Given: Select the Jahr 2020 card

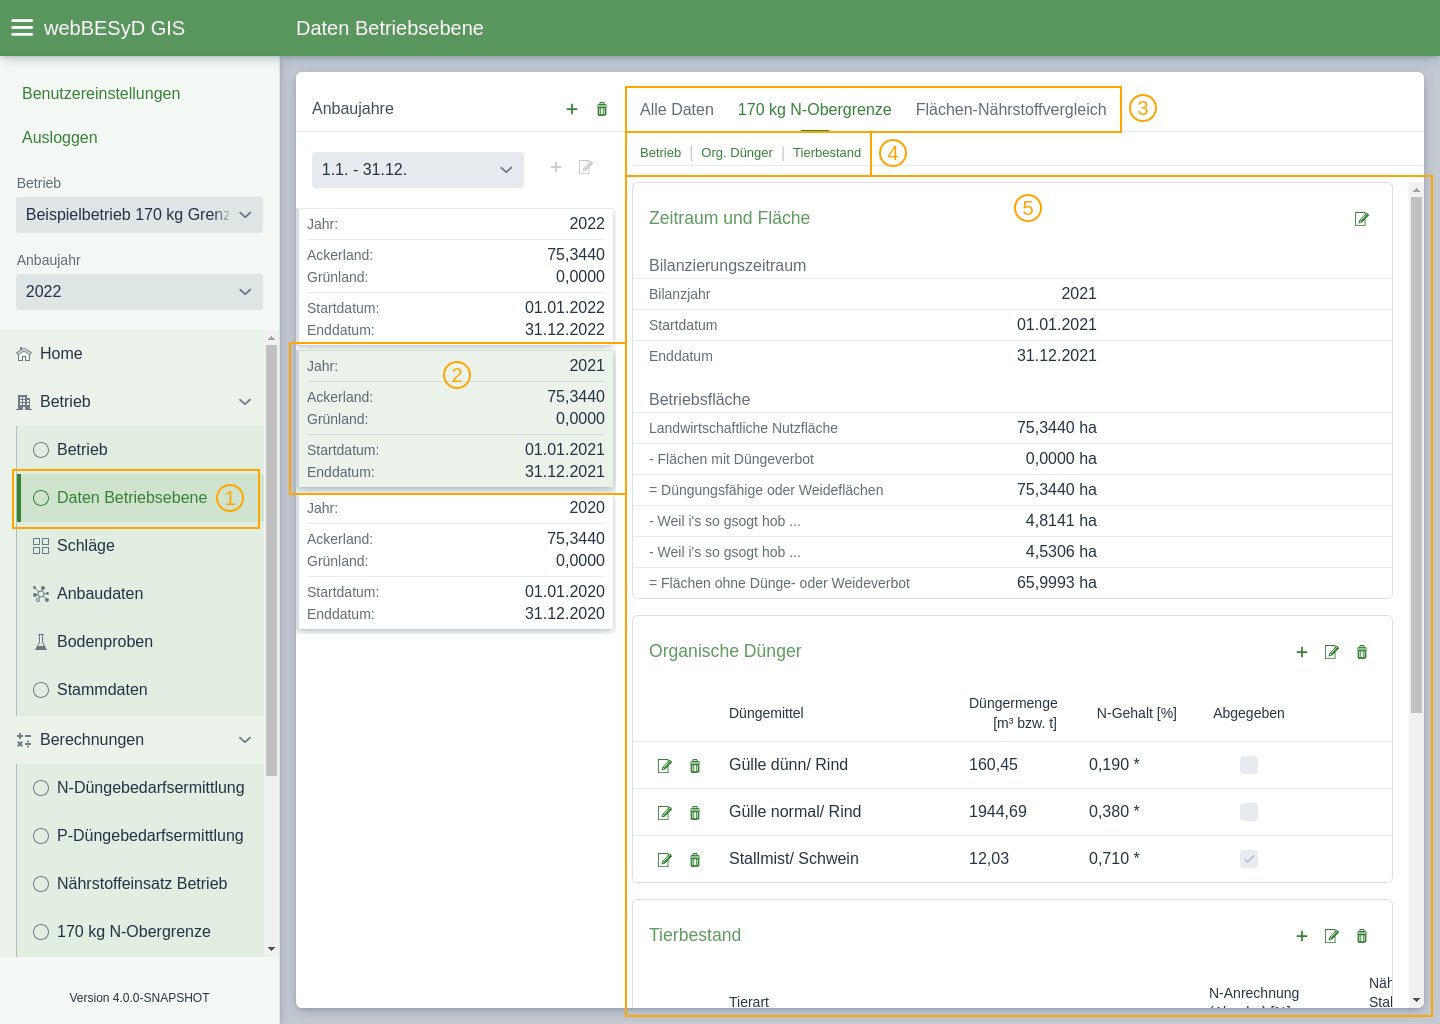Looking at the screenshot, I should coord(456,561).
